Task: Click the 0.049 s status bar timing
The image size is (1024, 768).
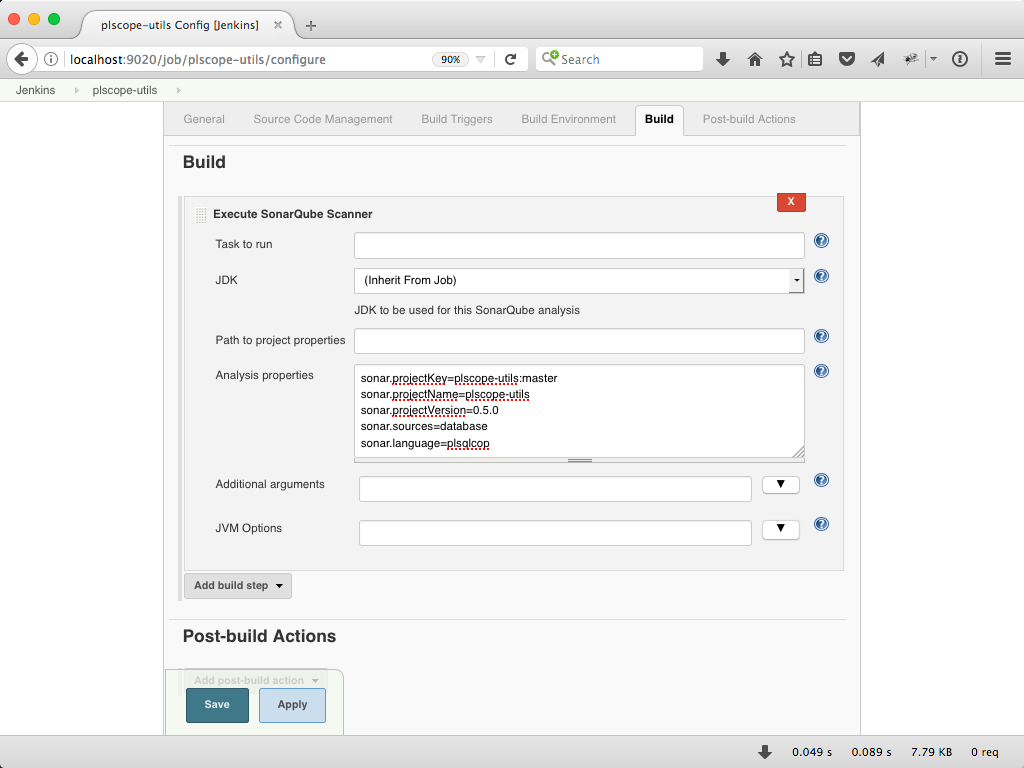Action: pos(812,752)
